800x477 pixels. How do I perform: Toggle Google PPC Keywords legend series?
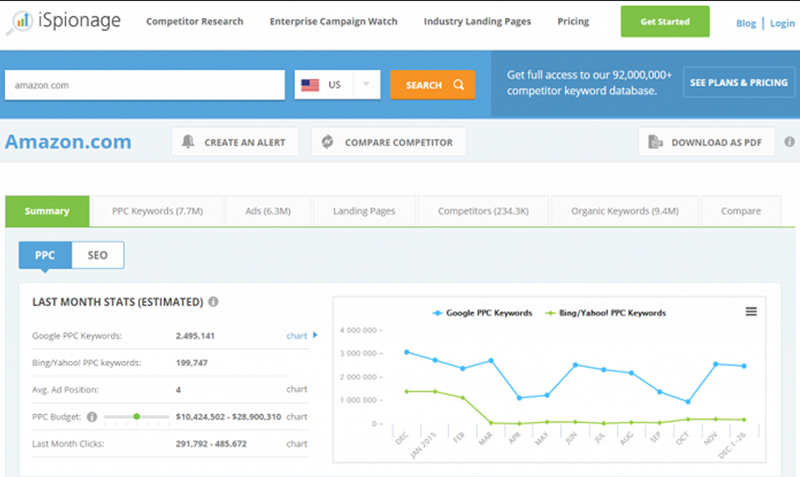pos(482,313)
